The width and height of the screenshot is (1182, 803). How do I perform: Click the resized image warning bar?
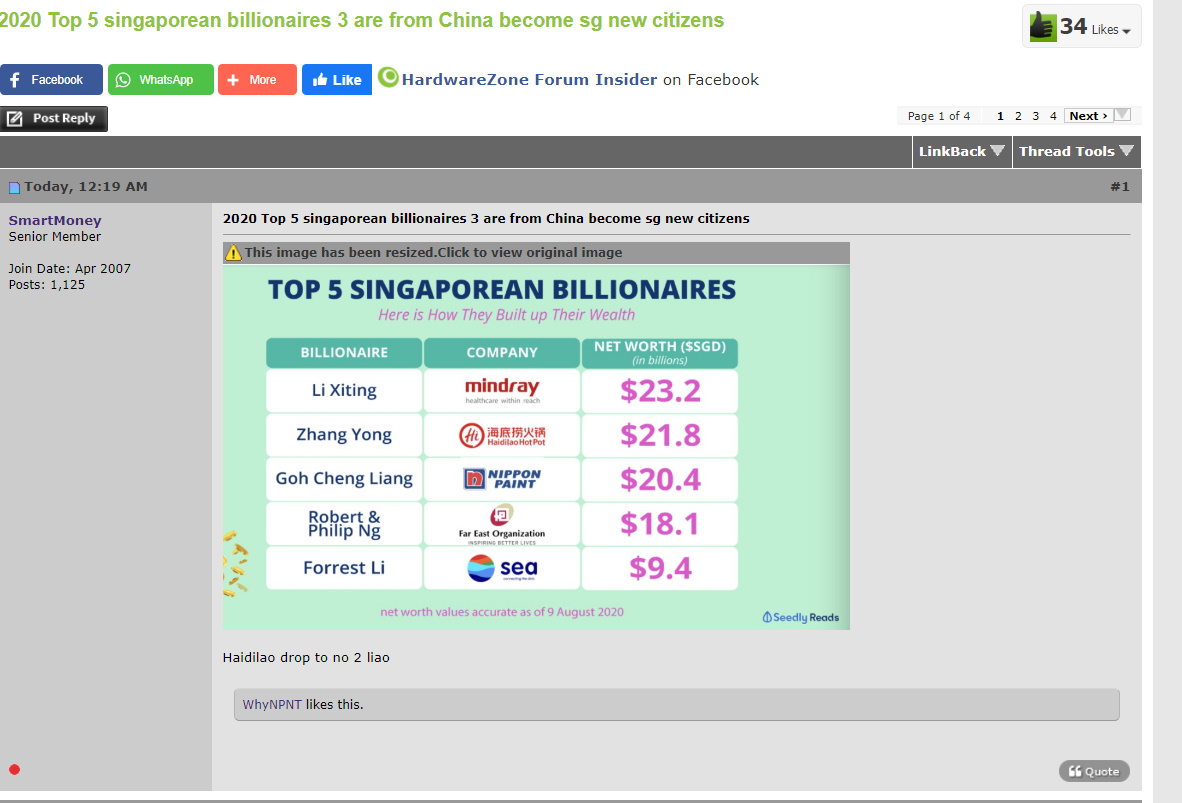point(536,253)
